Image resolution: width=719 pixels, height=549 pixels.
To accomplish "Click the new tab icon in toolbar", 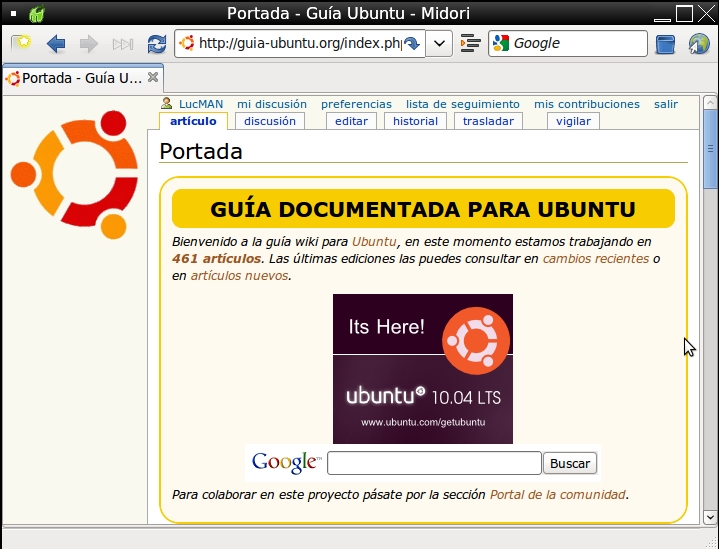I will click(x=21, y=44).
